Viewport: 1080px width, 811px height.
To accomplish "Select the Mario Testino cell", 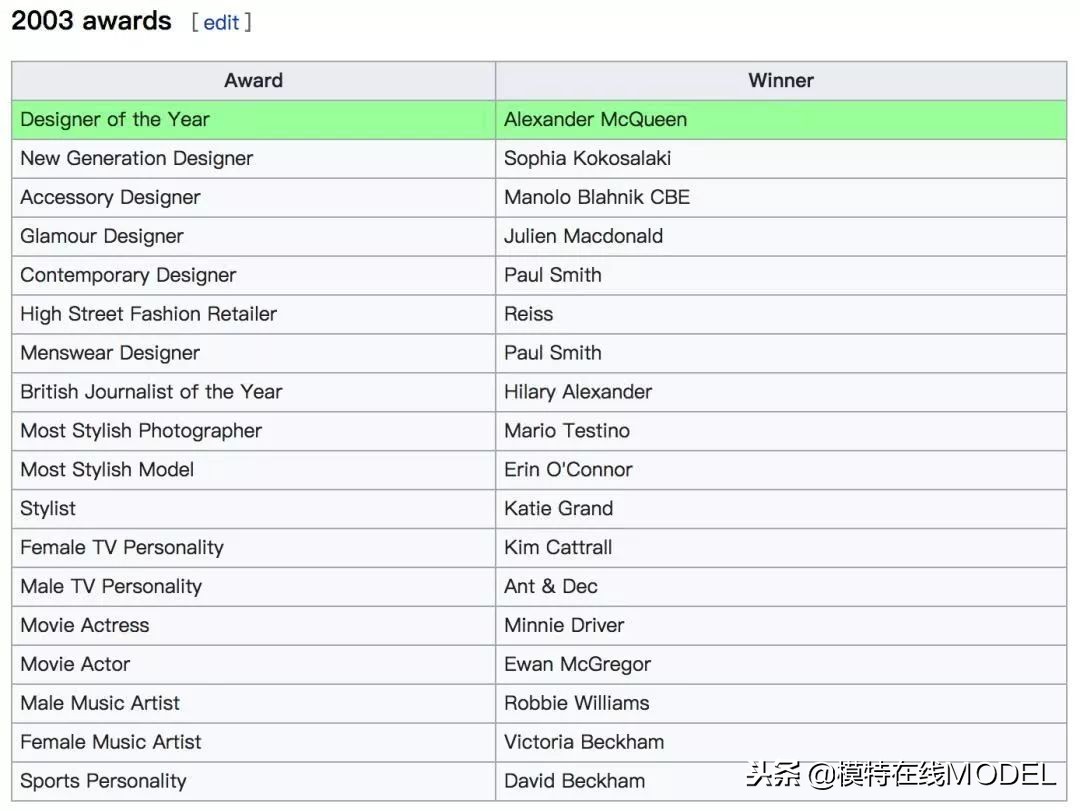I will [x=567, y=431].
